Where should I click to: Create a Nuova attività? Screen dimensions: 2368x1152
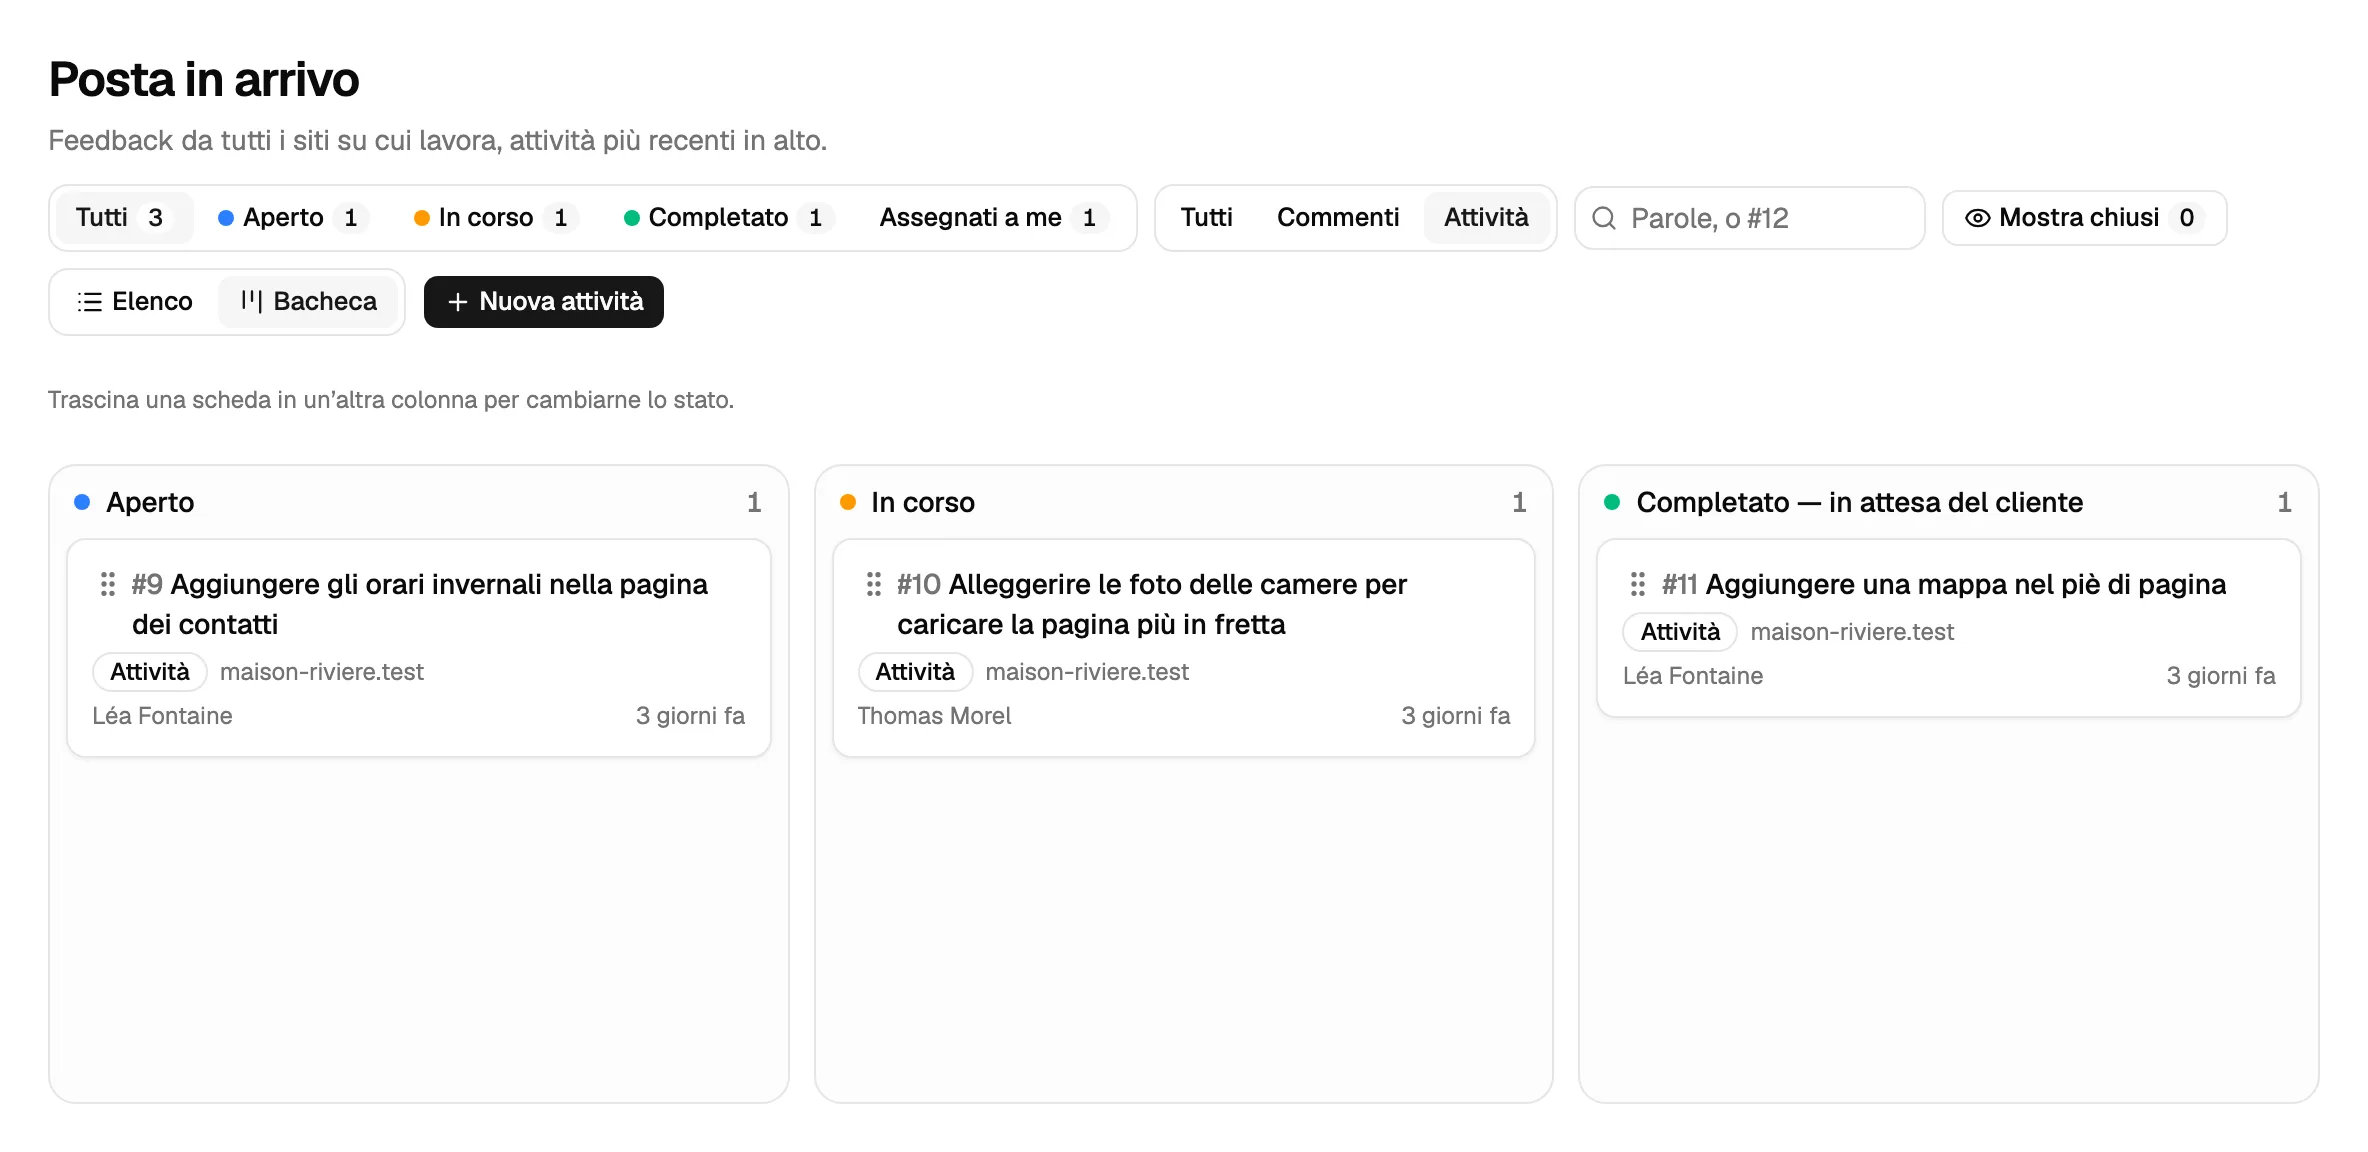(544, 302)
